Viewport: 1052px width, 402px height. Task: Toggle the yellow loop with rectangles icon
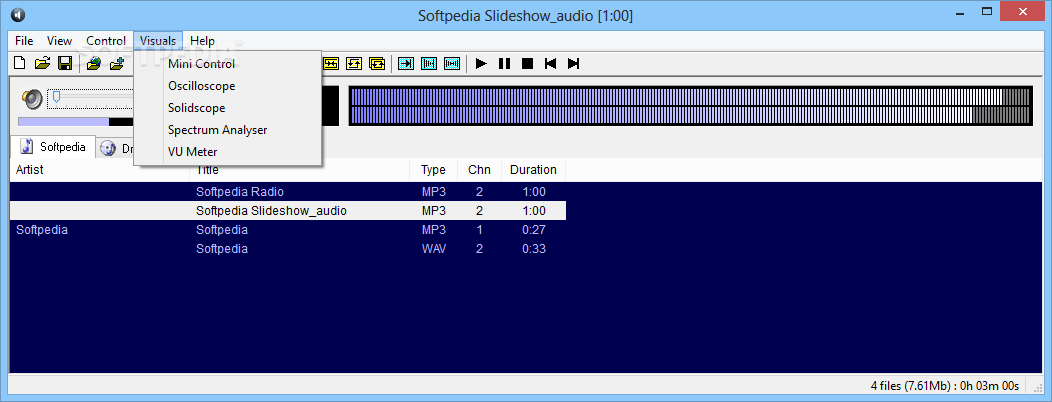coord(378,64)
